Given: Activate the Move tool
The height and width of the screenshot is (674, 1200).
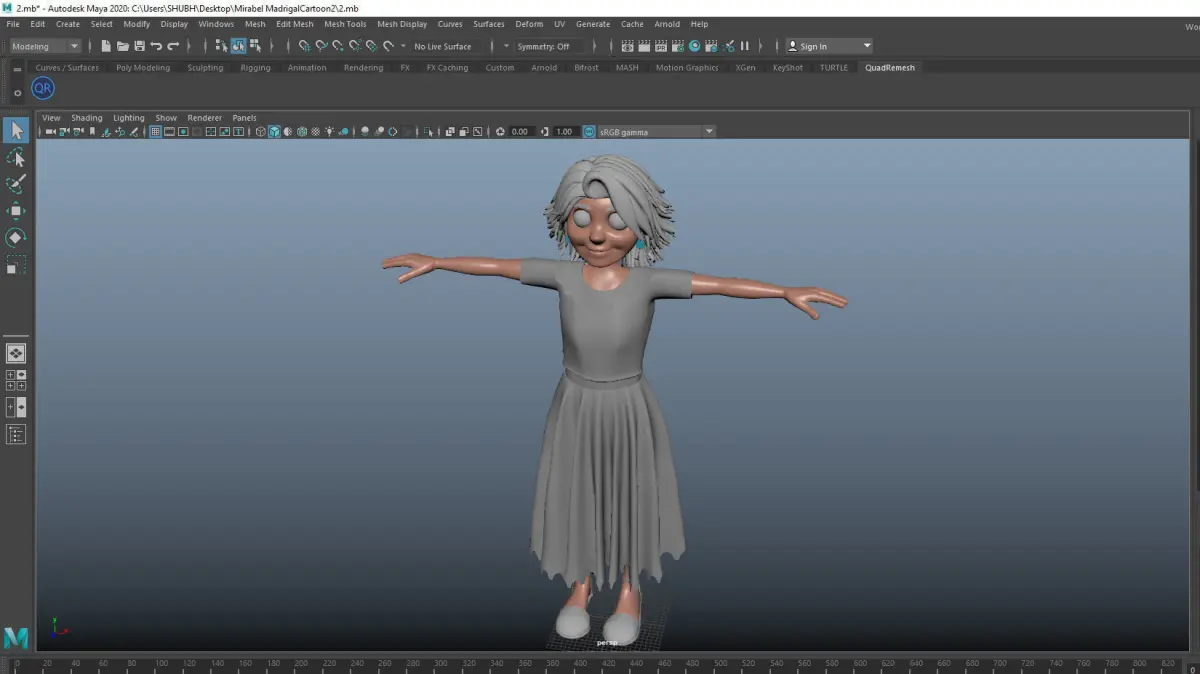Looking at the screenshot, I should coord(16,211).
